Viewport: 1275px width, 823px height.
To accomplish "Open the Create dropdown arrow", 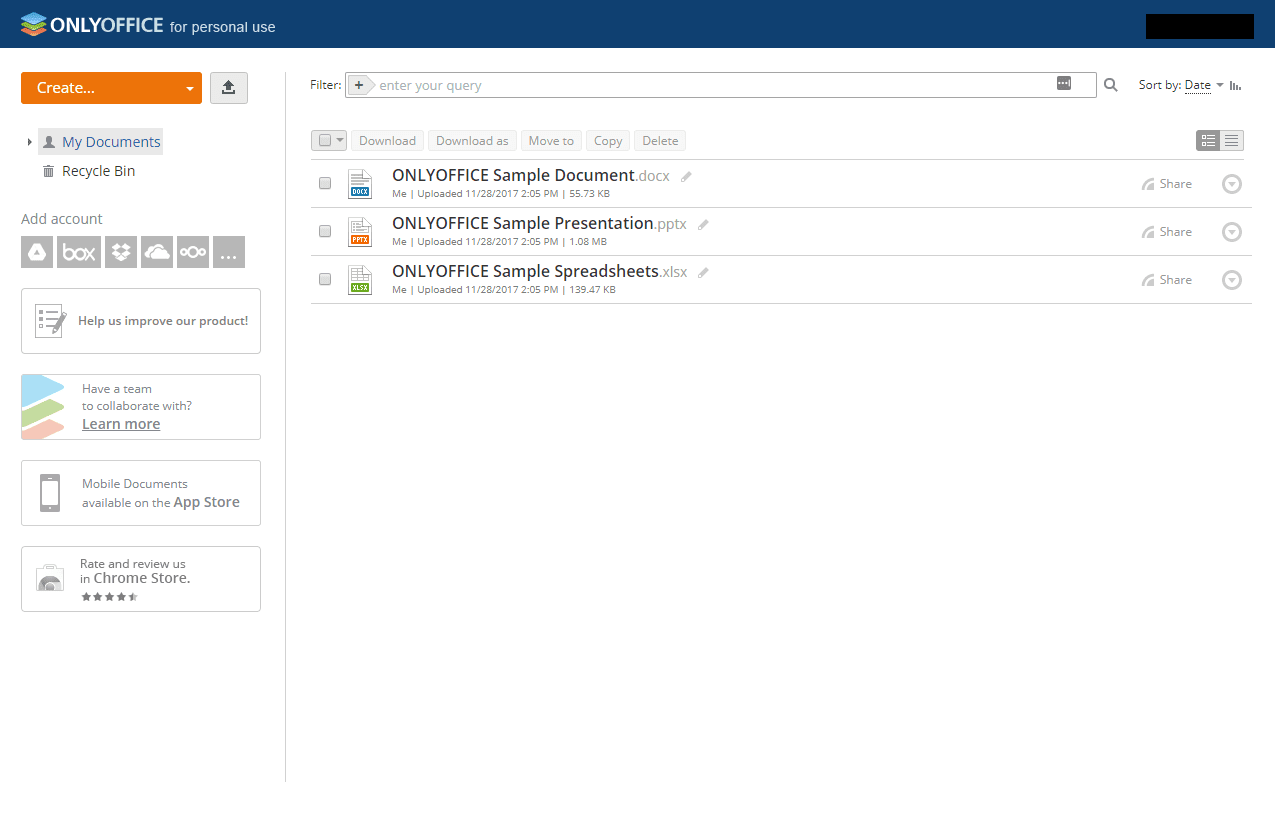I will click(189, 89).
